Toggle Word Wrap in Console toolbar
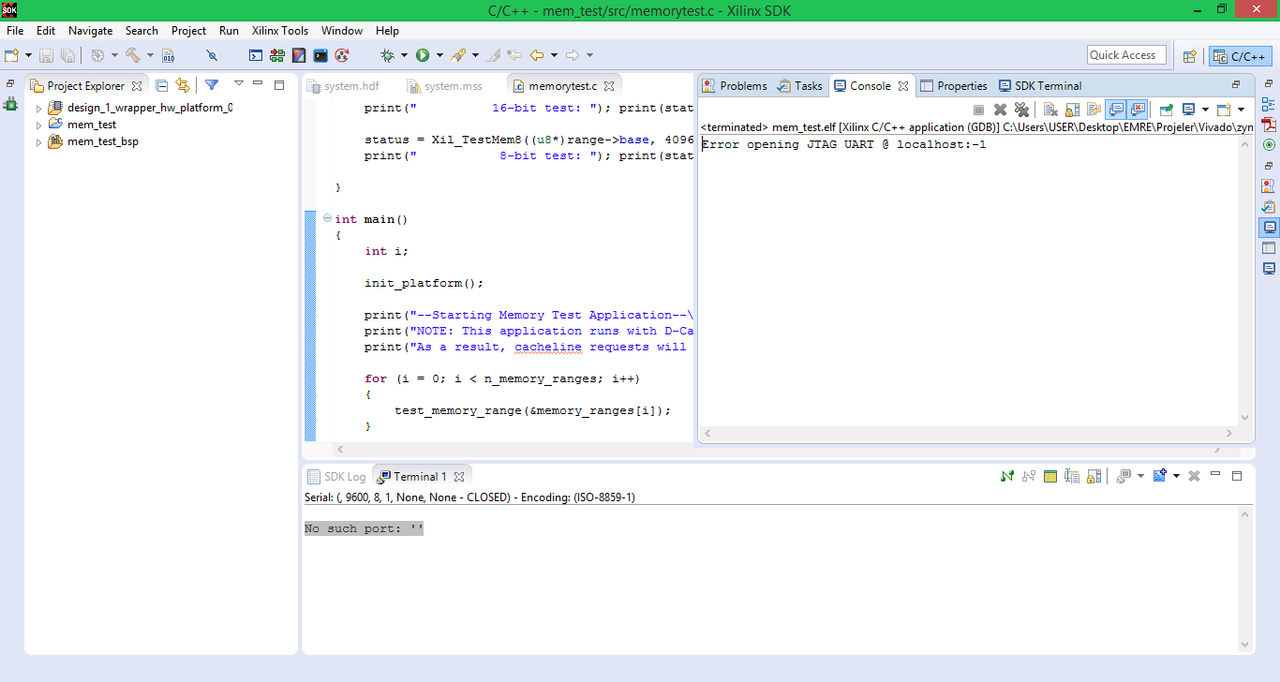This screenshot has height=682, width=1280. [x=1093, y=109]
